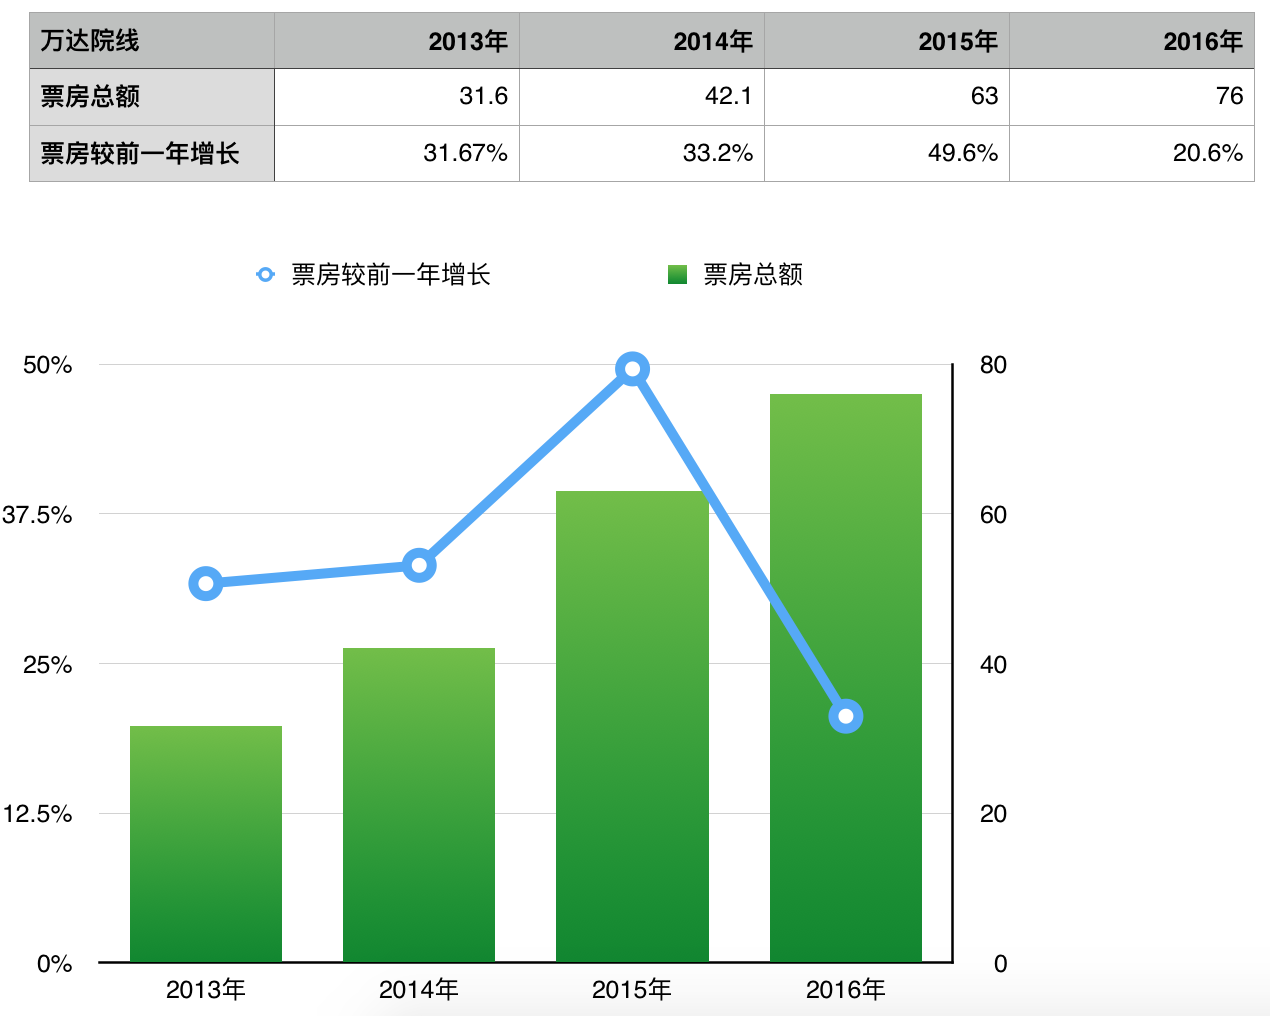Select the 2014年 column header in table

coord(642,41)
